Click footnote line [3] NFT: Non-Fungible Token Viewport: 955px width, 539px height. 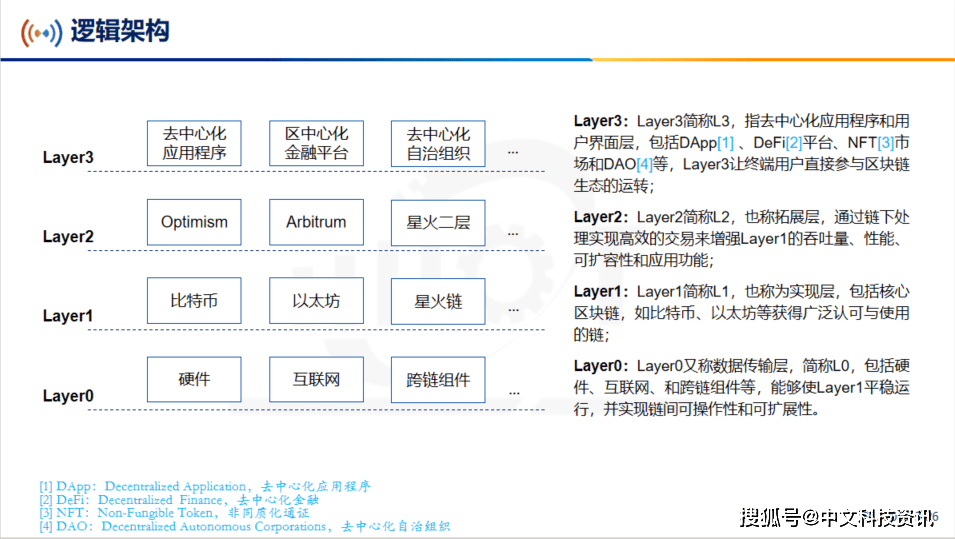coord(174,513)
